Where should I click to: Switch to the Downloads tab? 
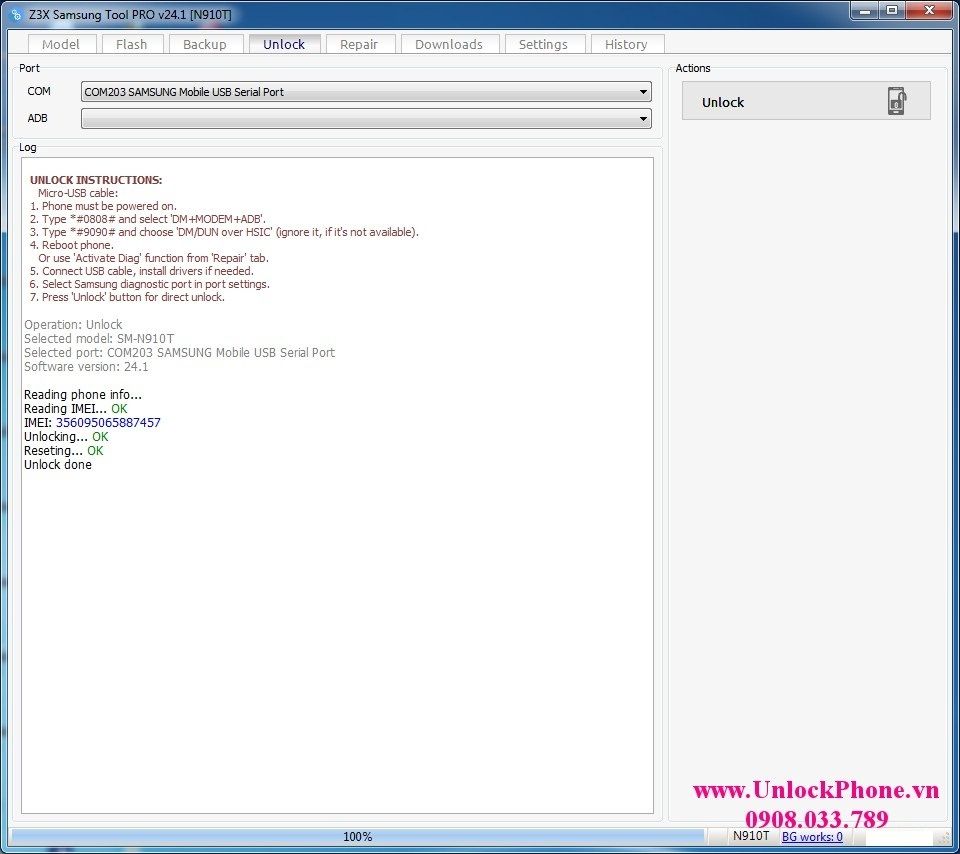pos(448,44)
